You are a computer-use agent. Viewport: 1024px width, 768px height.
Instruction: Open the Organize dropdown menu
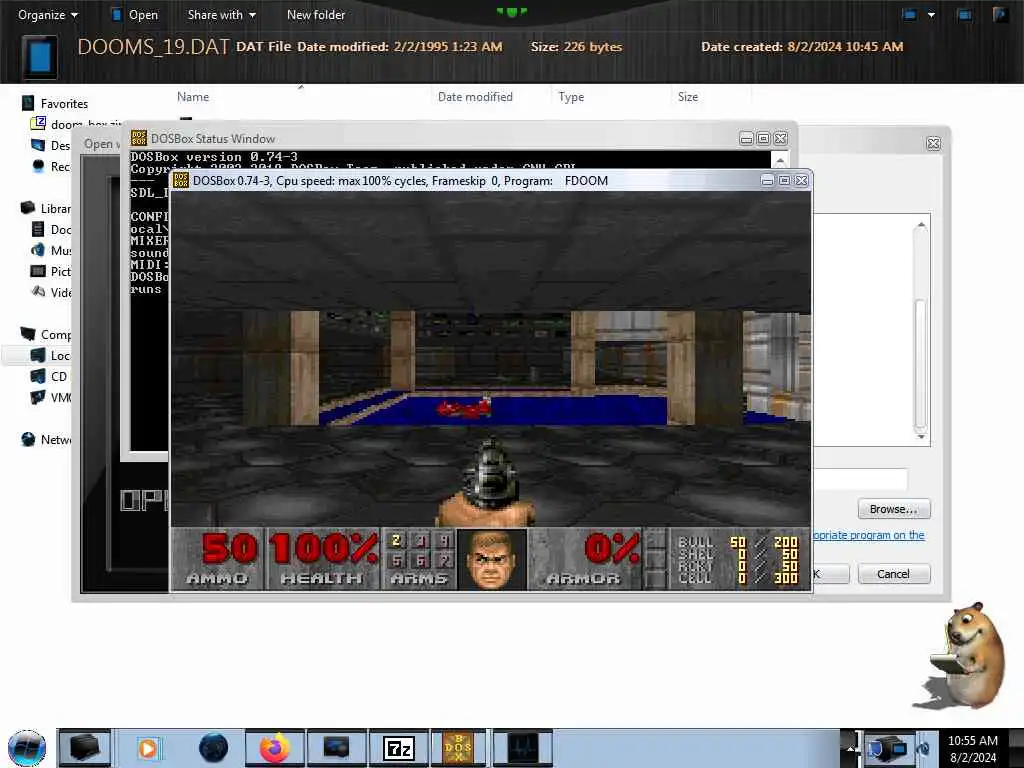click(48, 14)
